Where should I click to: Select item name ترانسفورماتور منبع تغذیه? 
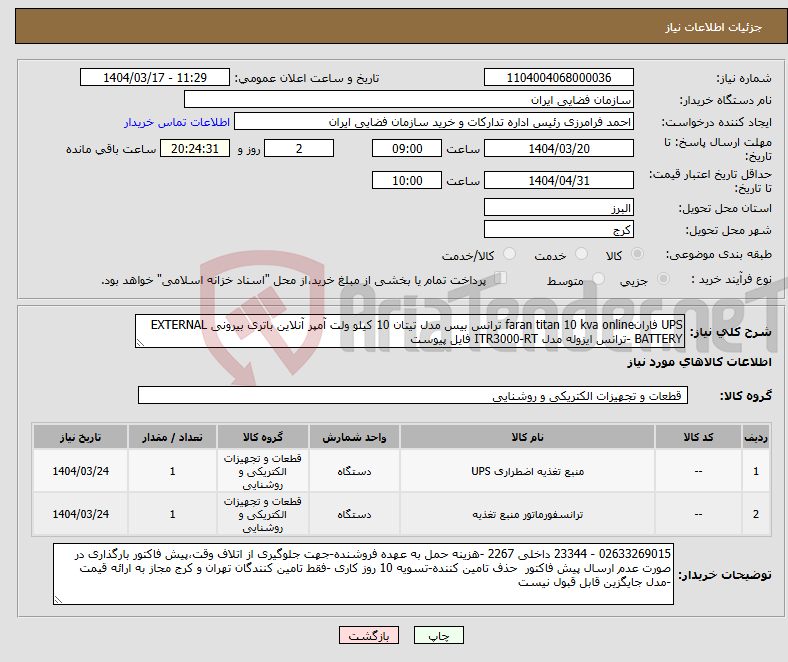pyautogui.click(x=527, y=514)
